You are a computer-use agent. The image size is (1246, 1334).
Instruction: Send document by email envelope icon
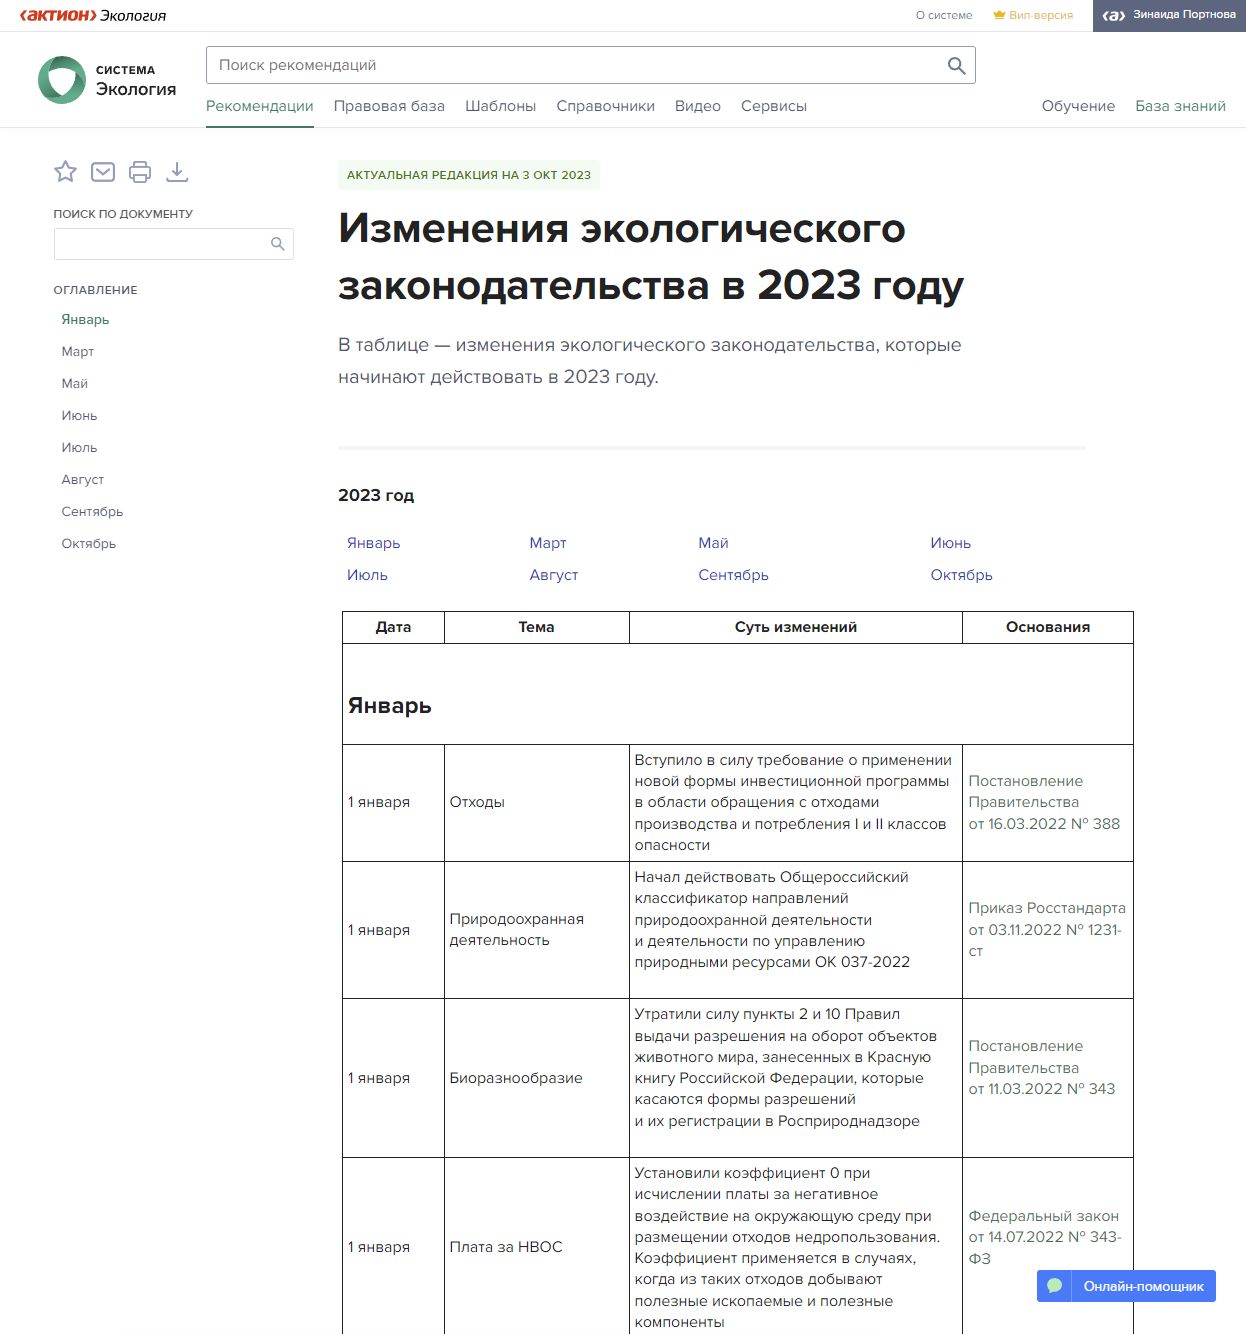pyautogui.click(x=103, y=172)
